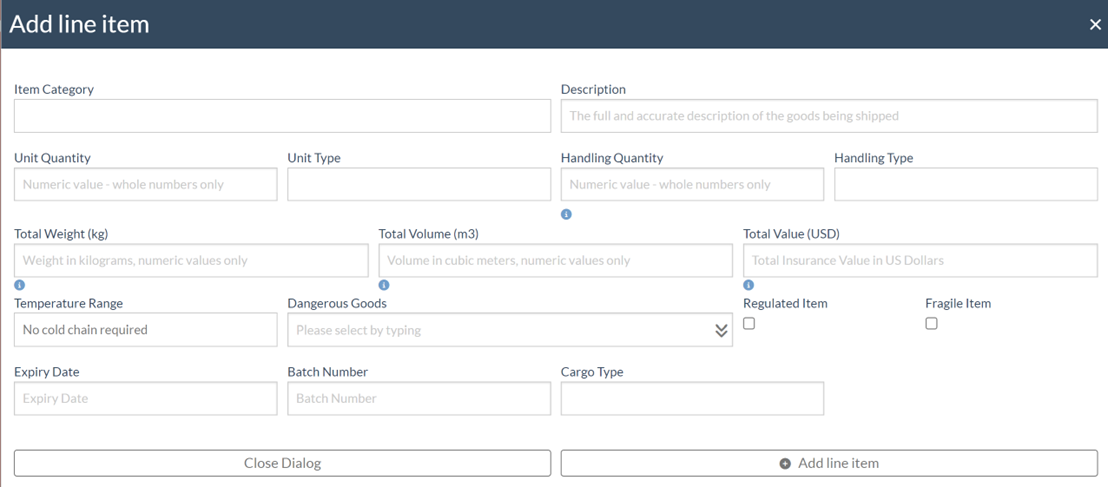Click the Add line item button
Viewport: 1108px width, 487px height.
(x=829, y=464)
